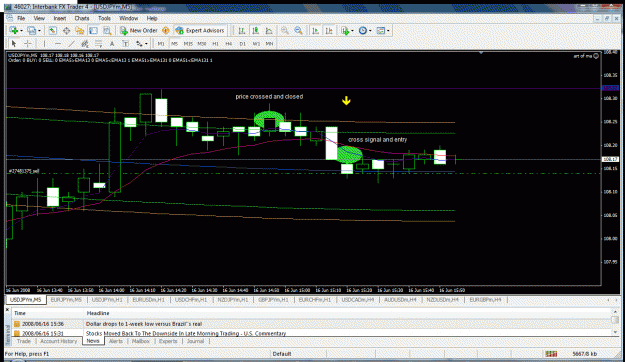Select the horizontal line tool
This screenshot has height=362, width=625.
(x=58, y=43)
